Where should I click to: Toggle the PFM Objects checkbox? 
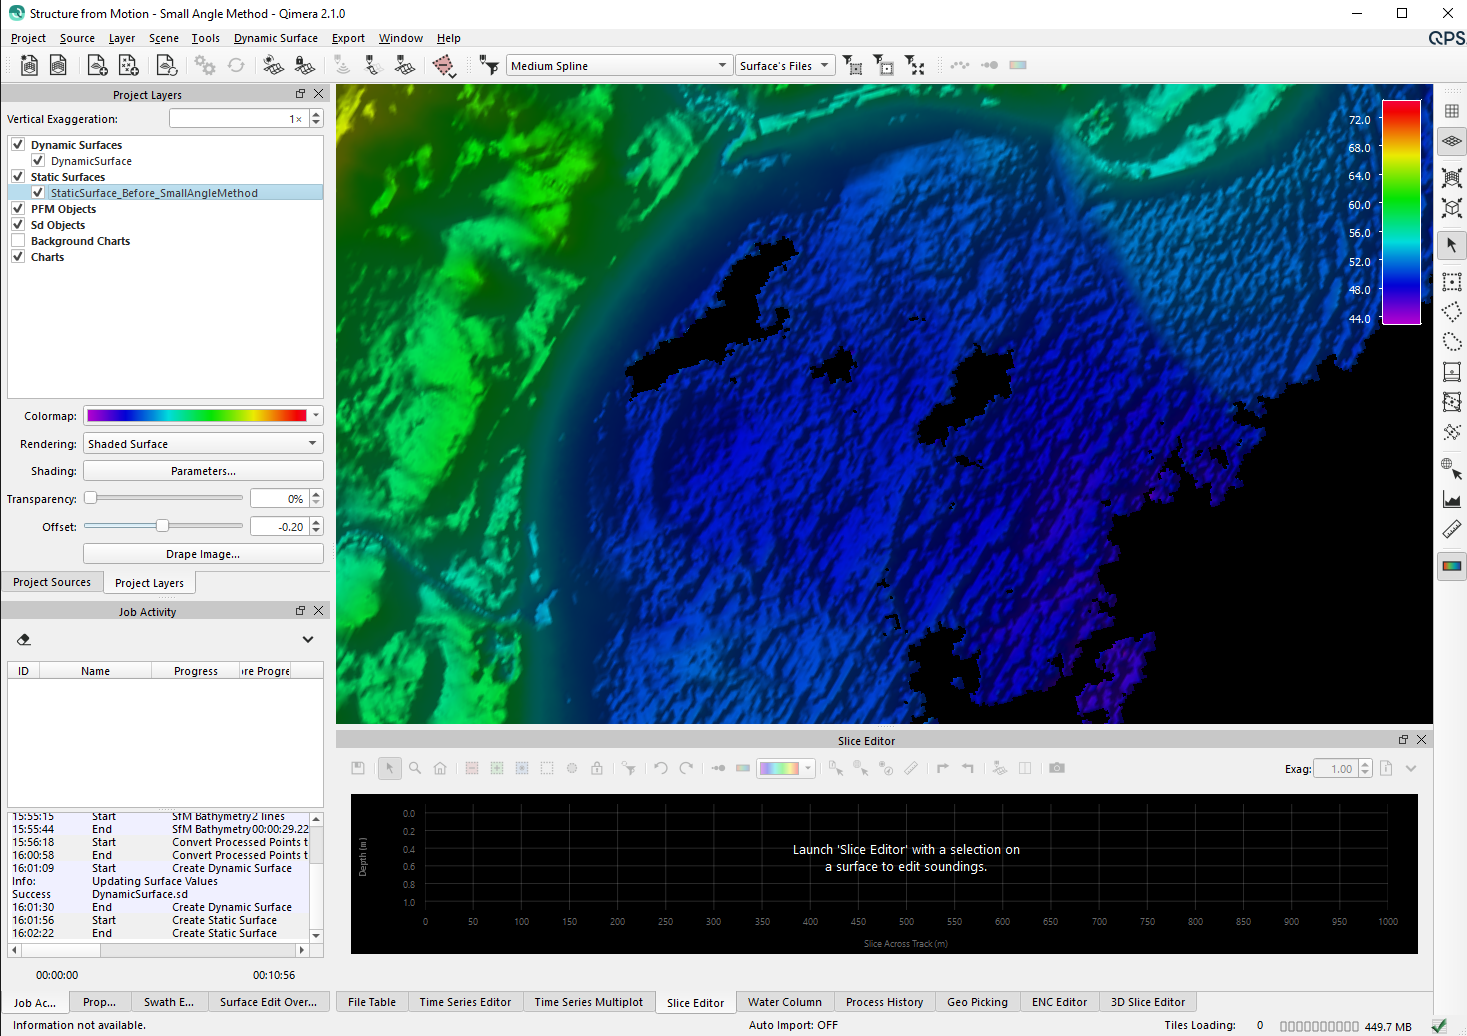(x=18, y=209)
